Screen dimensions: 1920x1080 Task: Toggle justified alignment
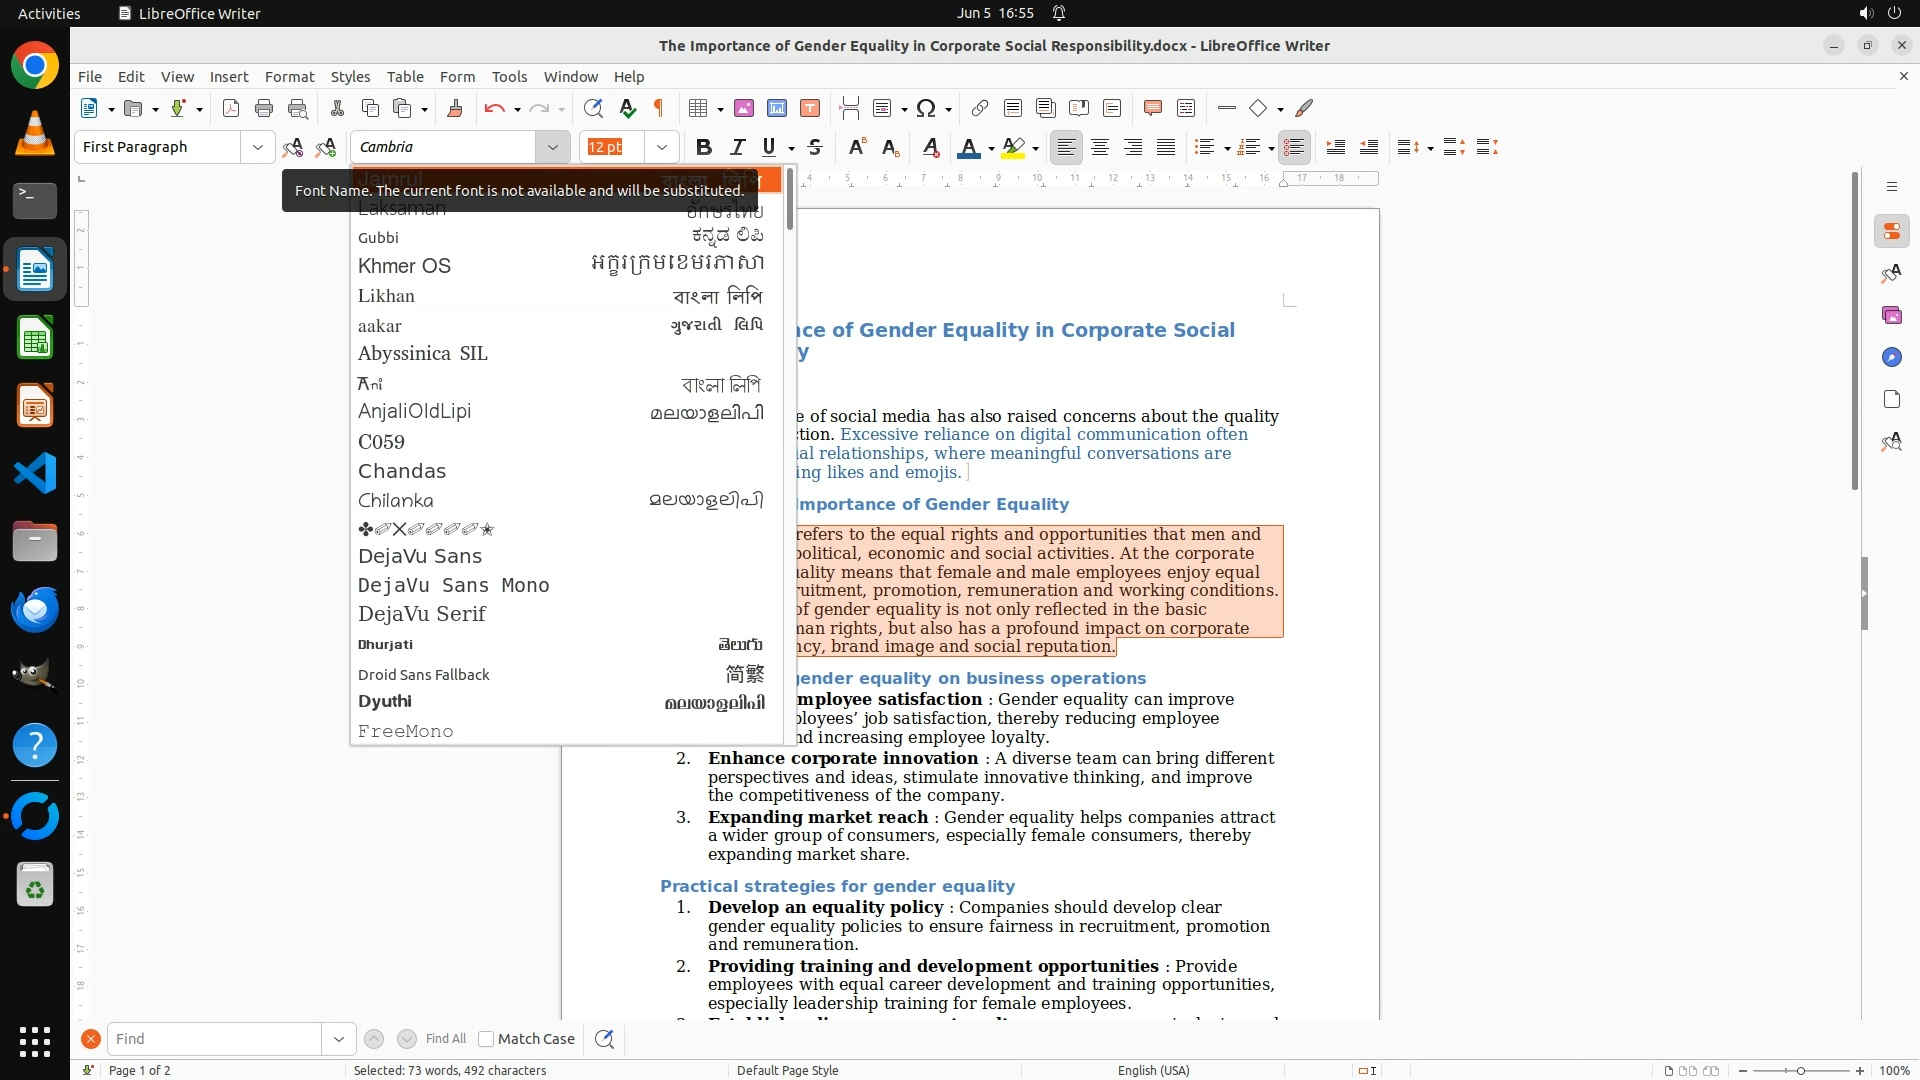click(x=1166, y=147)
